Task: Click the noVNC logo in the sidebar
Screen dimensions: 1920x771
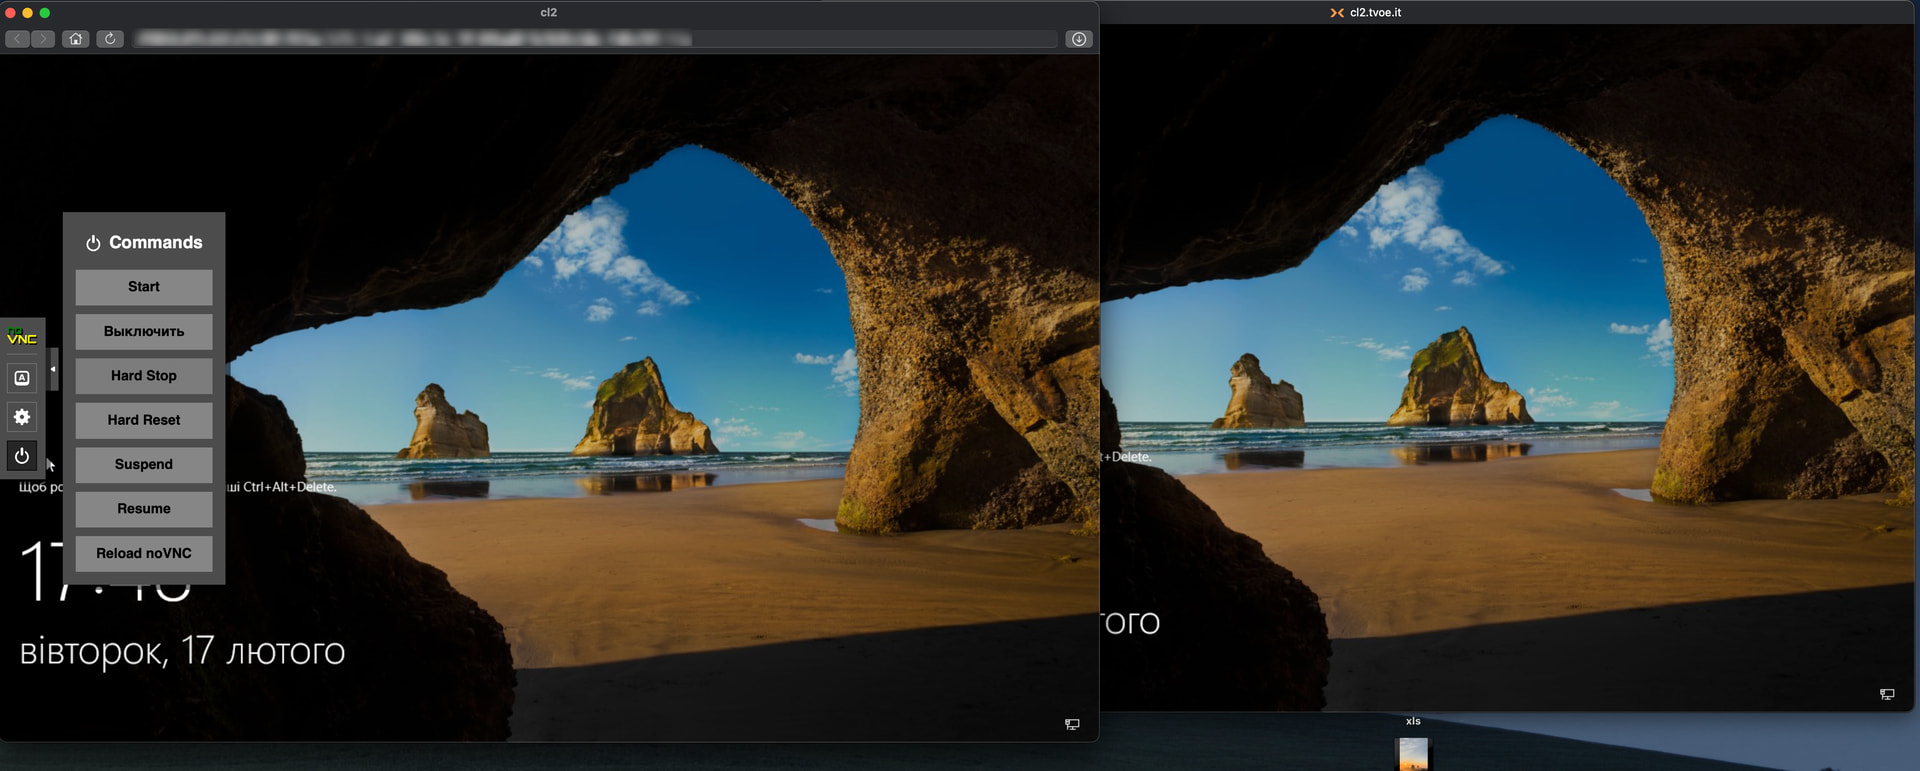Action: (x=22, y=338)
